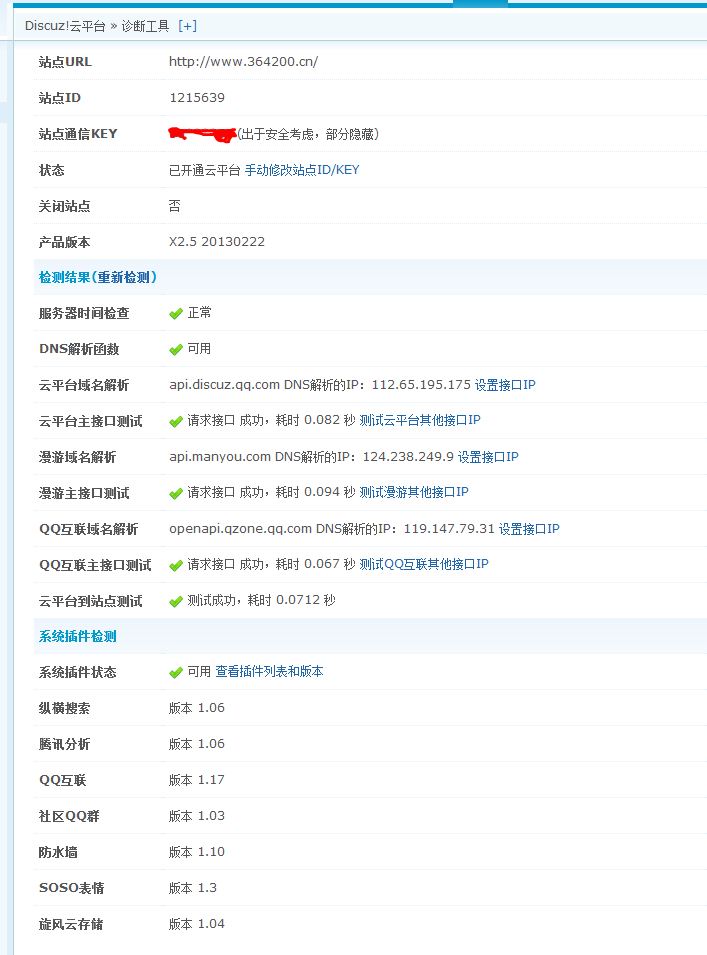Click IP address 124.238.249.9
This screenshot has width=707, height=955.
[x=408, y=457]
